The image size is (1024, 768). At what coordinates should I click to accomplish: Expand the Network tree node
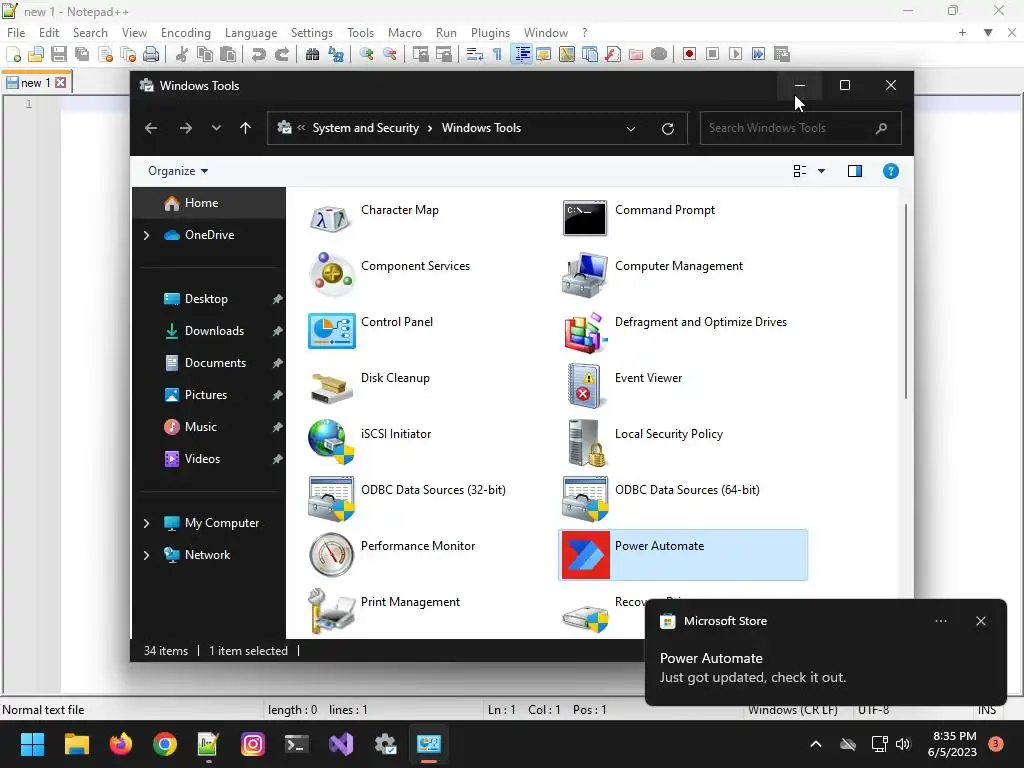pyautogui.click(x=146, y=555)
